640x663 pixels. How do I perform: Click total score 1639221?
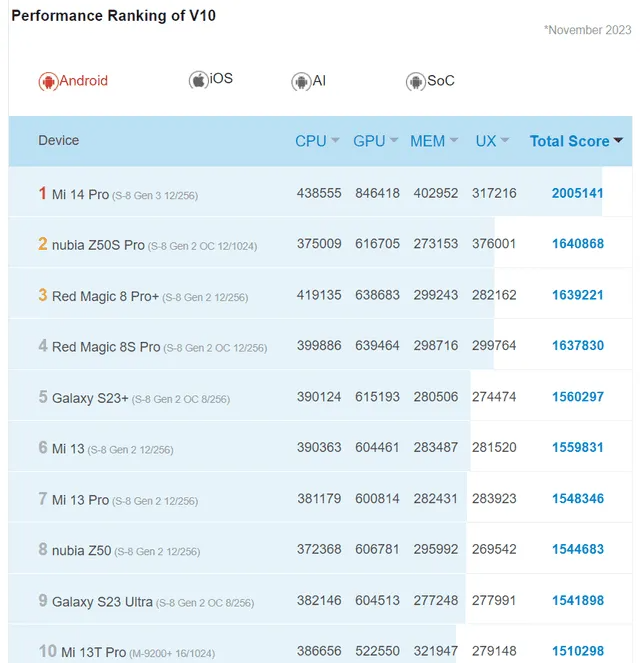click(577, 295)
